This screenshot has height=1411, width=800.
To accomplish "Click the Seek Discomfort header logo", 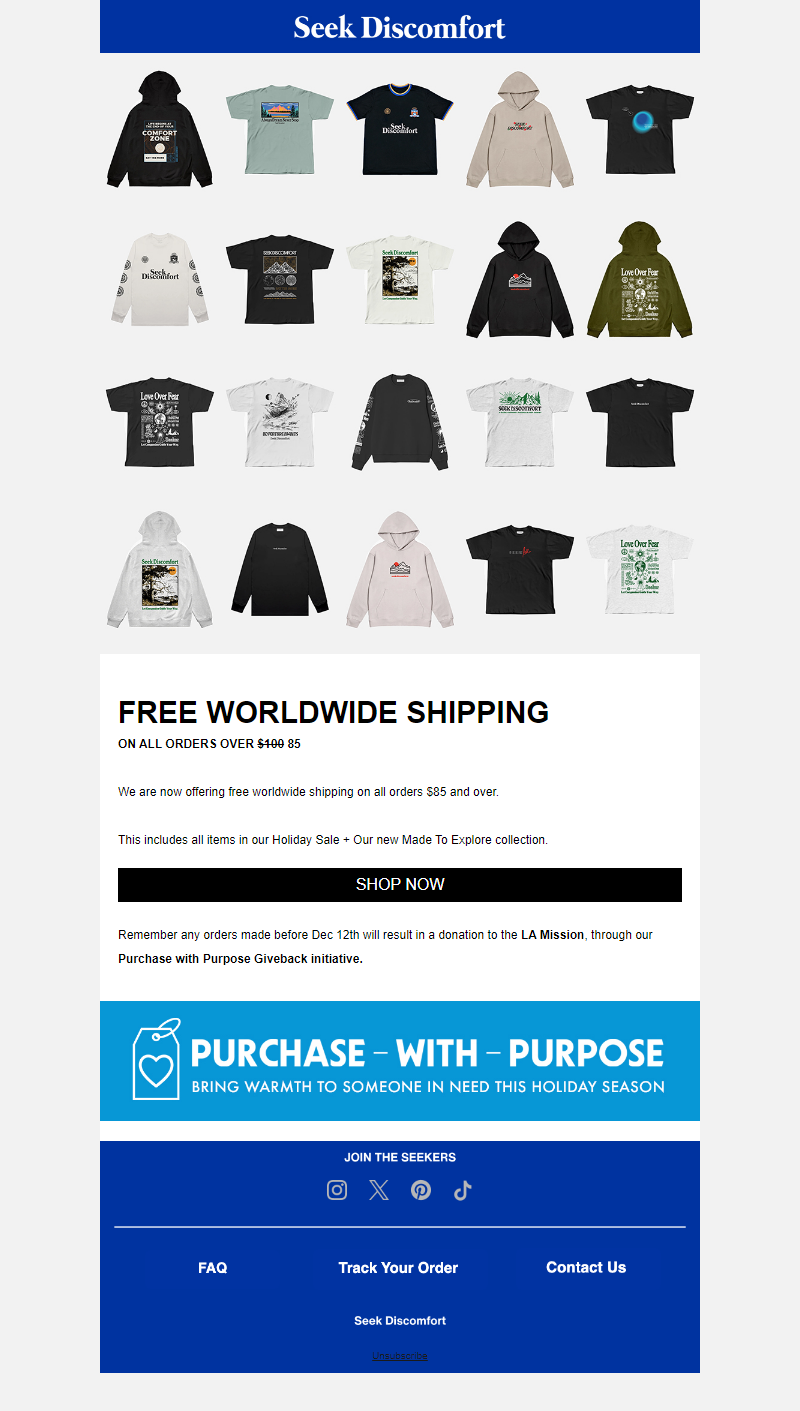I will (x=400, y=27).
